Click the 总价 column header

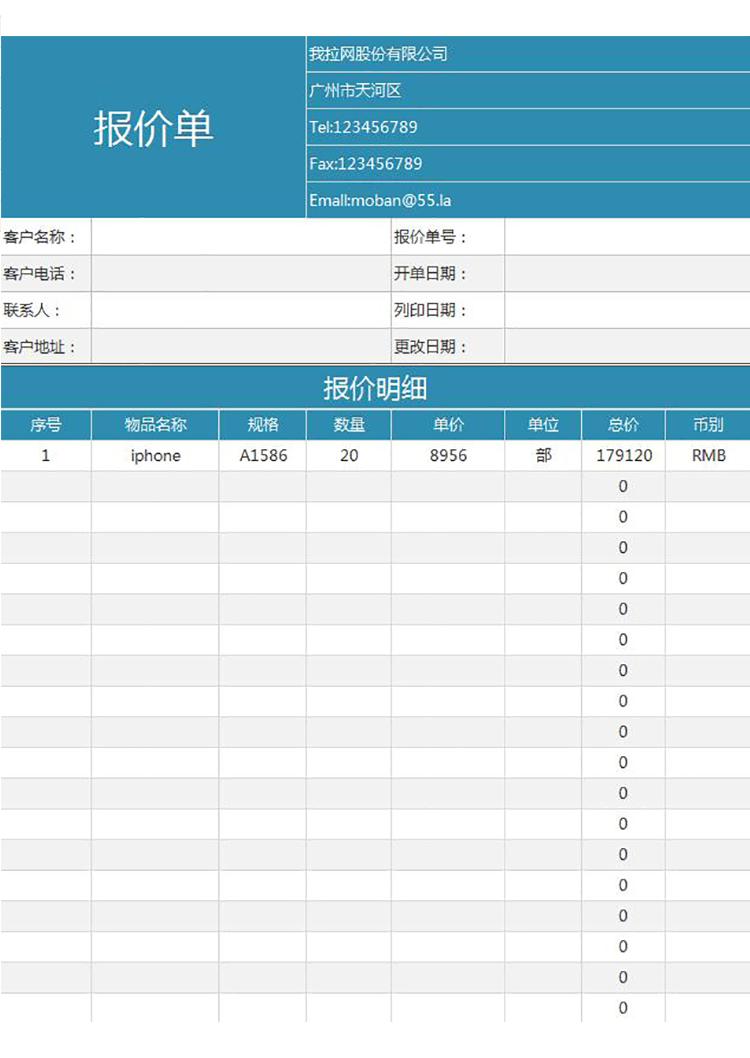coord(623,425)
